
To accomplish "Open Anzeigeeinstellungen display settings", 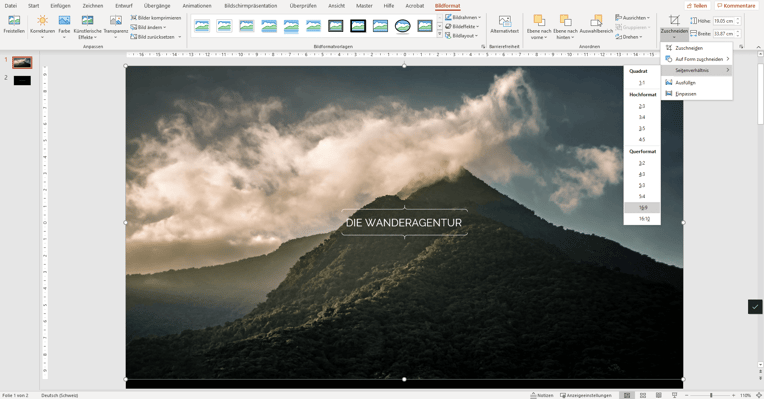I will [x=586, y=395].
